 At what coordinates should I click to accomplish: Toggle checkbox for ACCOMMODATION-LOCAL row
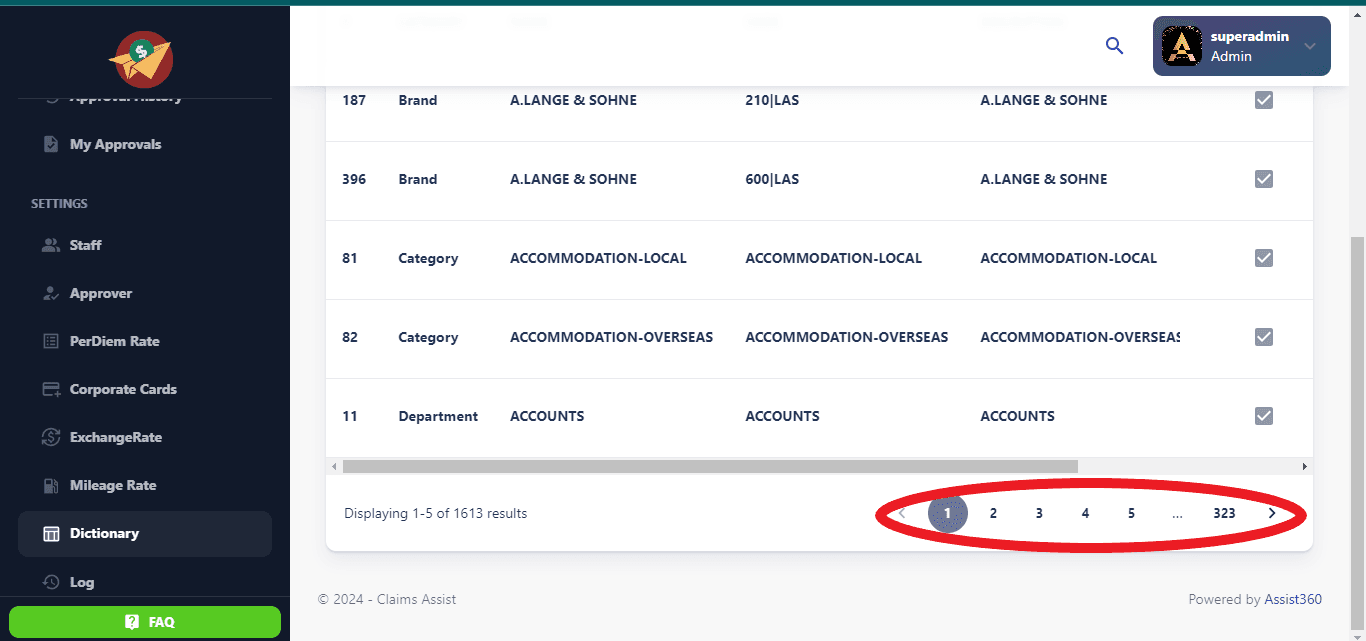1263,258
